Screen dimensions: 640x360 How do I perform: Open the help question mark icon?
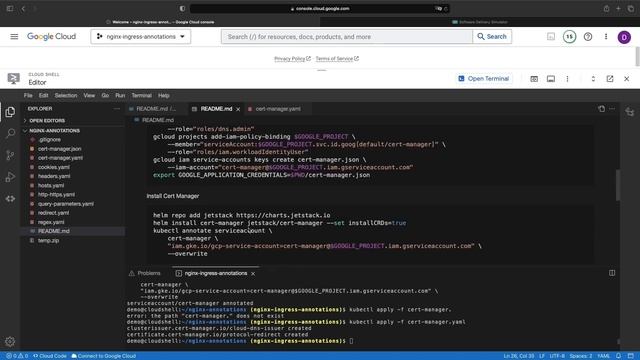[588, 37]
